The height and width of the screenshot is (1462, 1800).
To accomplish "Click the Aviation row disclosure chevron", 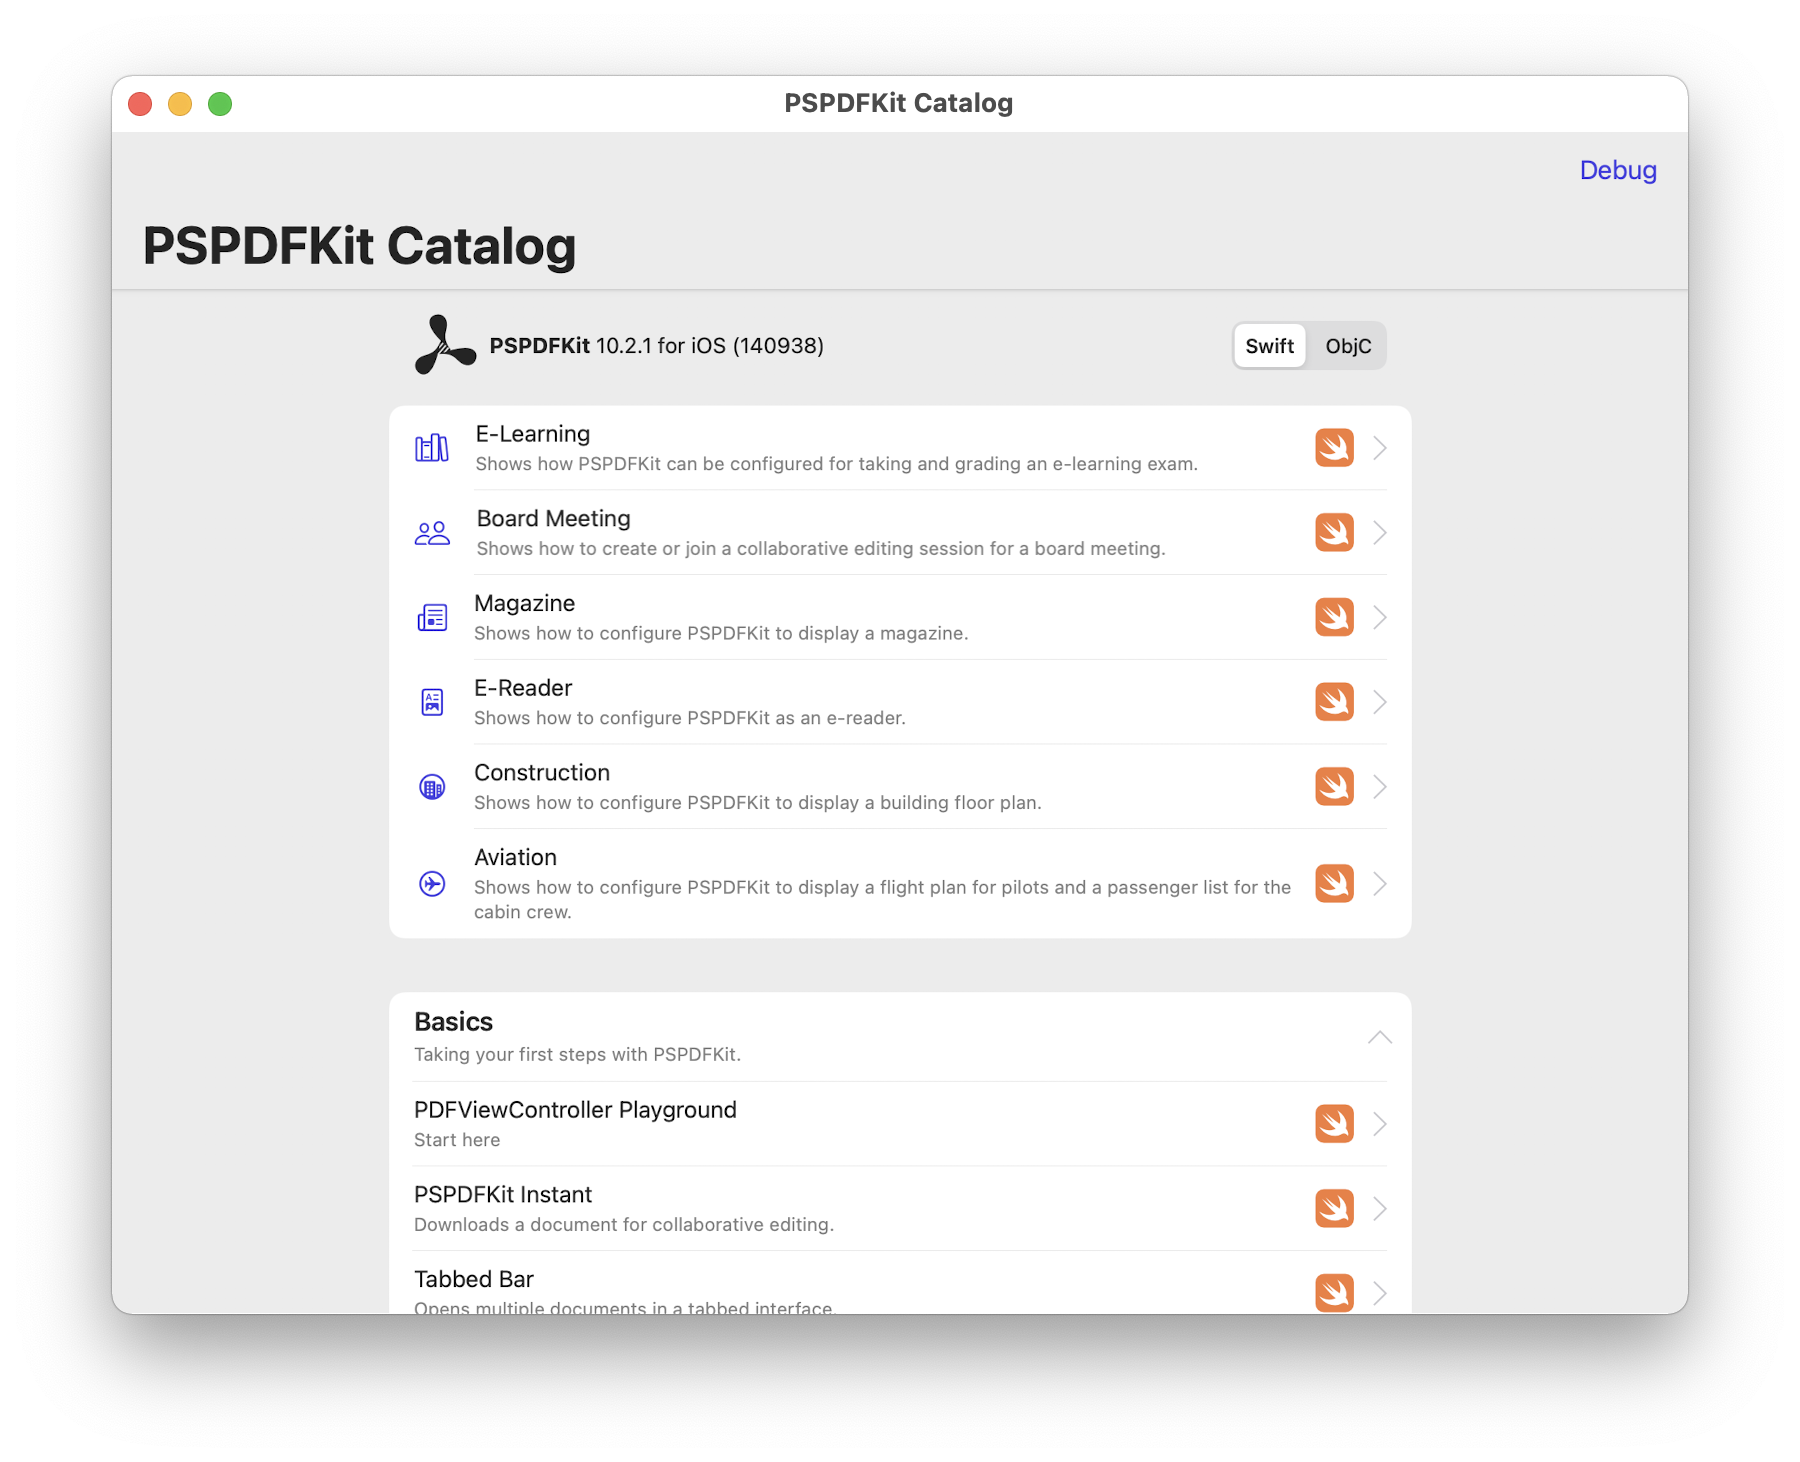I will 1380,884.
